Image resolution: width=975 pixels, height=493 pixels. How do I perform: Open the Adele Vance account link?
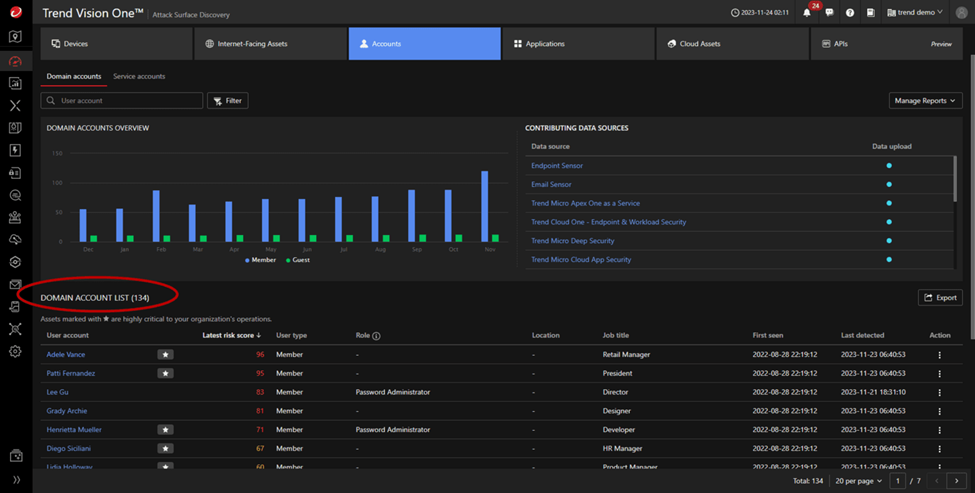pyautogui.click(x=66, y=354)
